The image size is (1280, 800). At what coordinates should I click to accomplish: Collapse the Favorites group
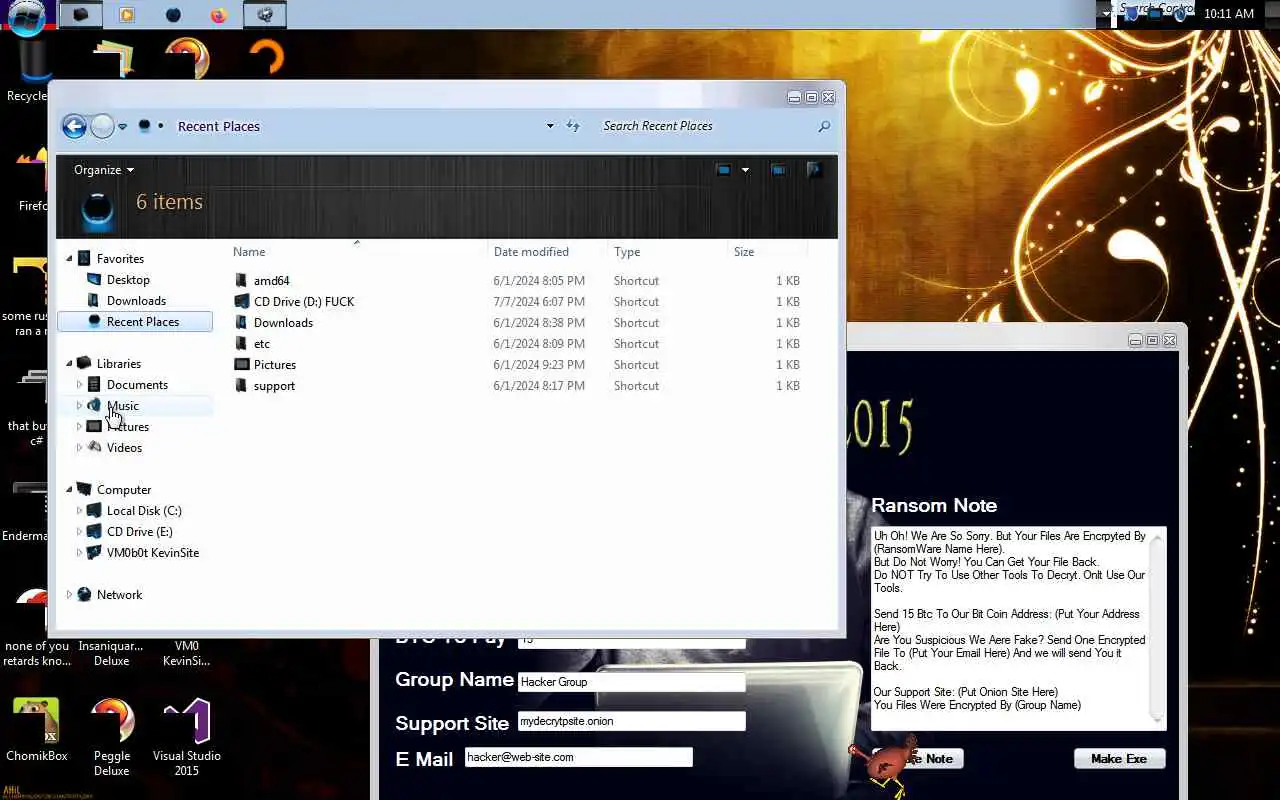point(70,259)
